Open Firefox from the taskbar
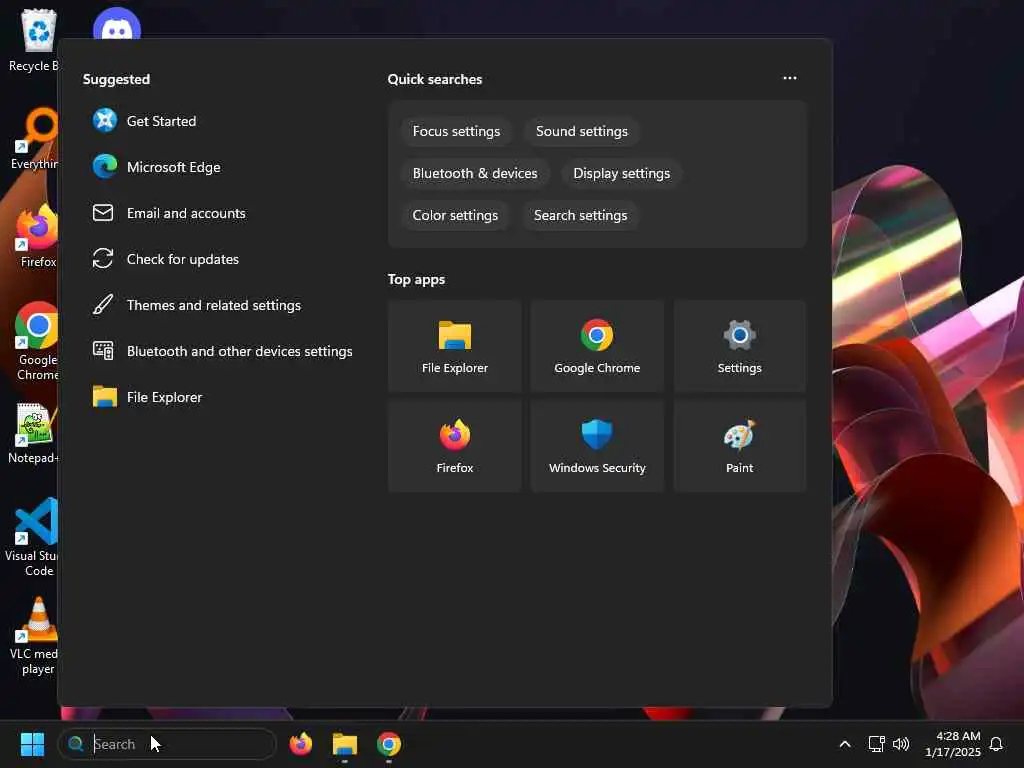 point(300,744)
